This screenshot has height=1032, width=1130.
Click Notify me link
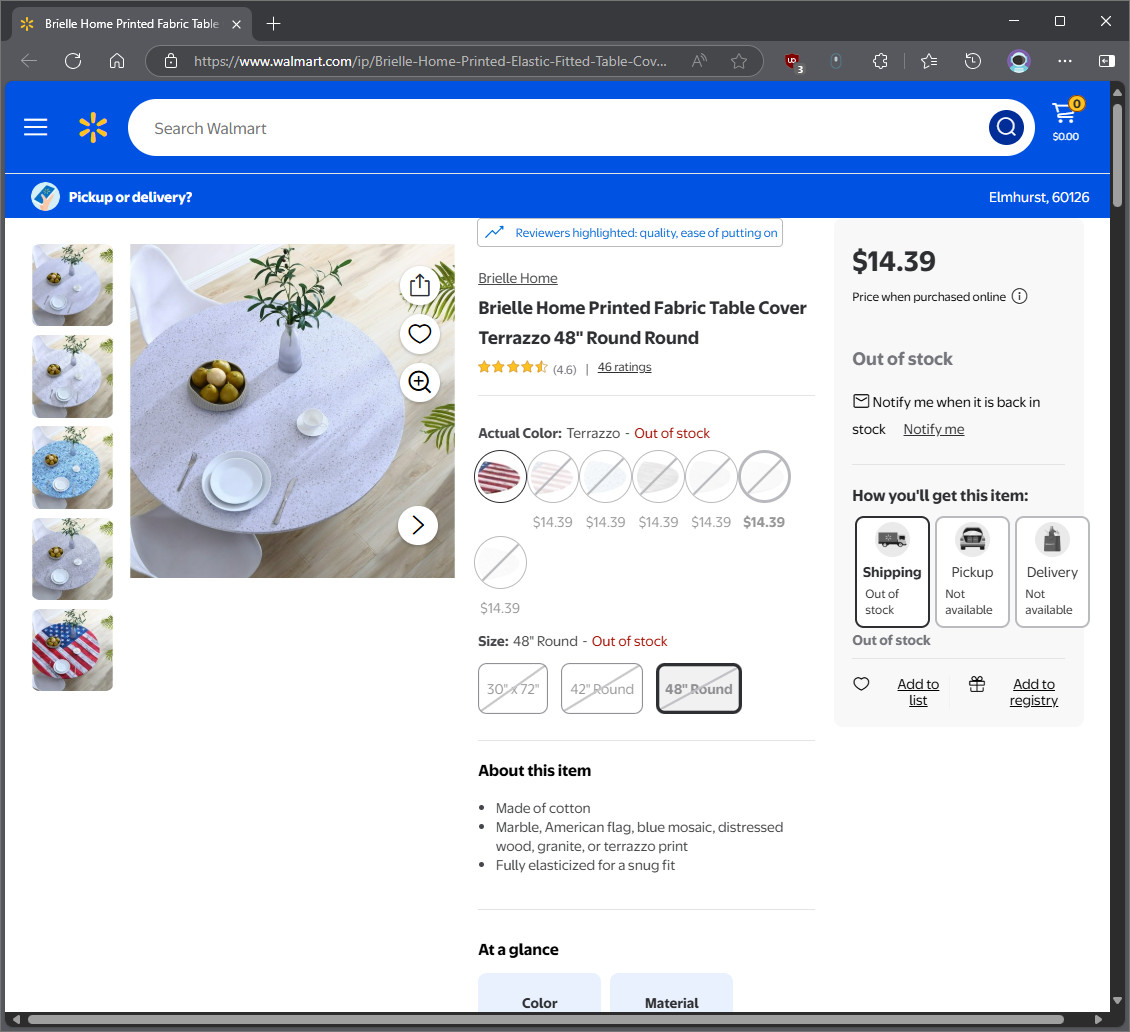(x=933, y=430)
